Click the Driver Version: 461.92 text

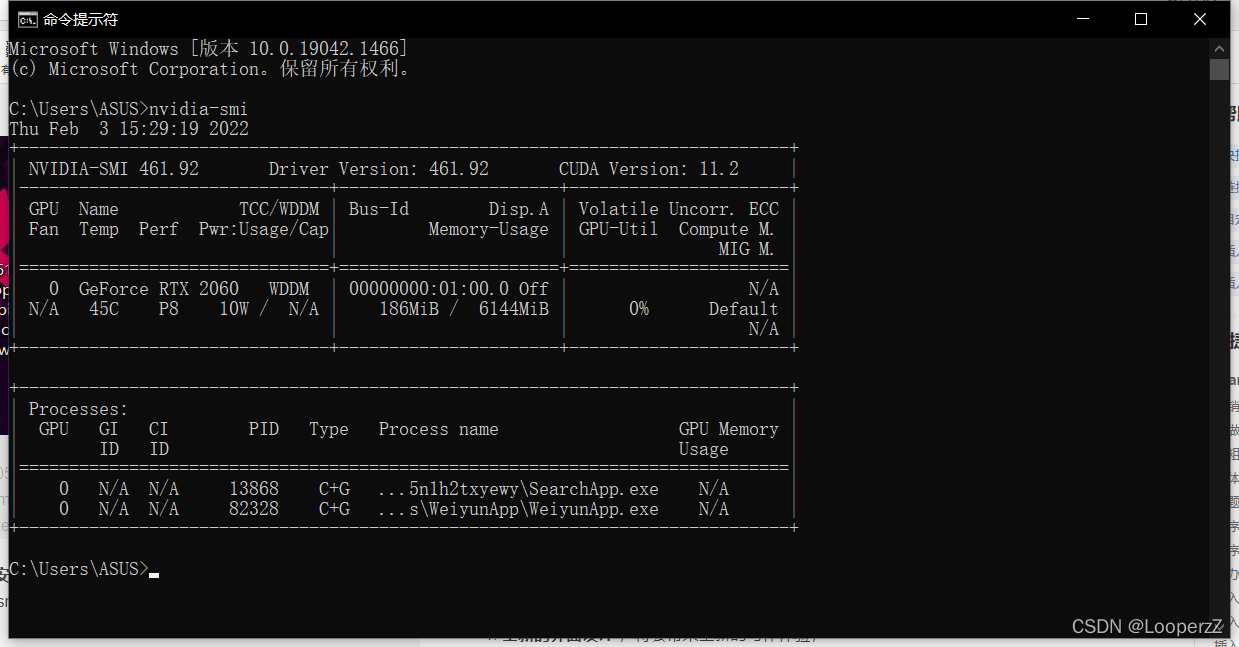(x=379, y=169)
